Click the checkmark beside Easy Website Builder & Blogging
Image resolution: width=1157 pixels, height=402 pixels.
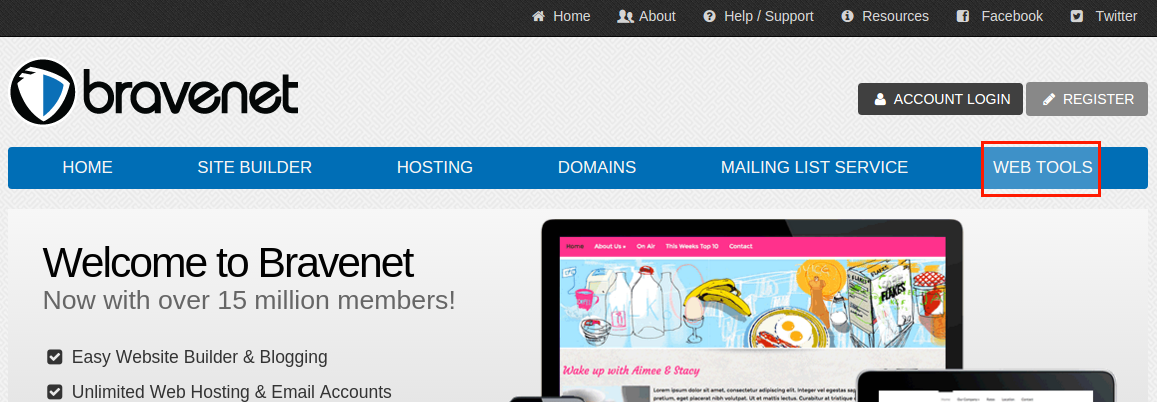54,358
